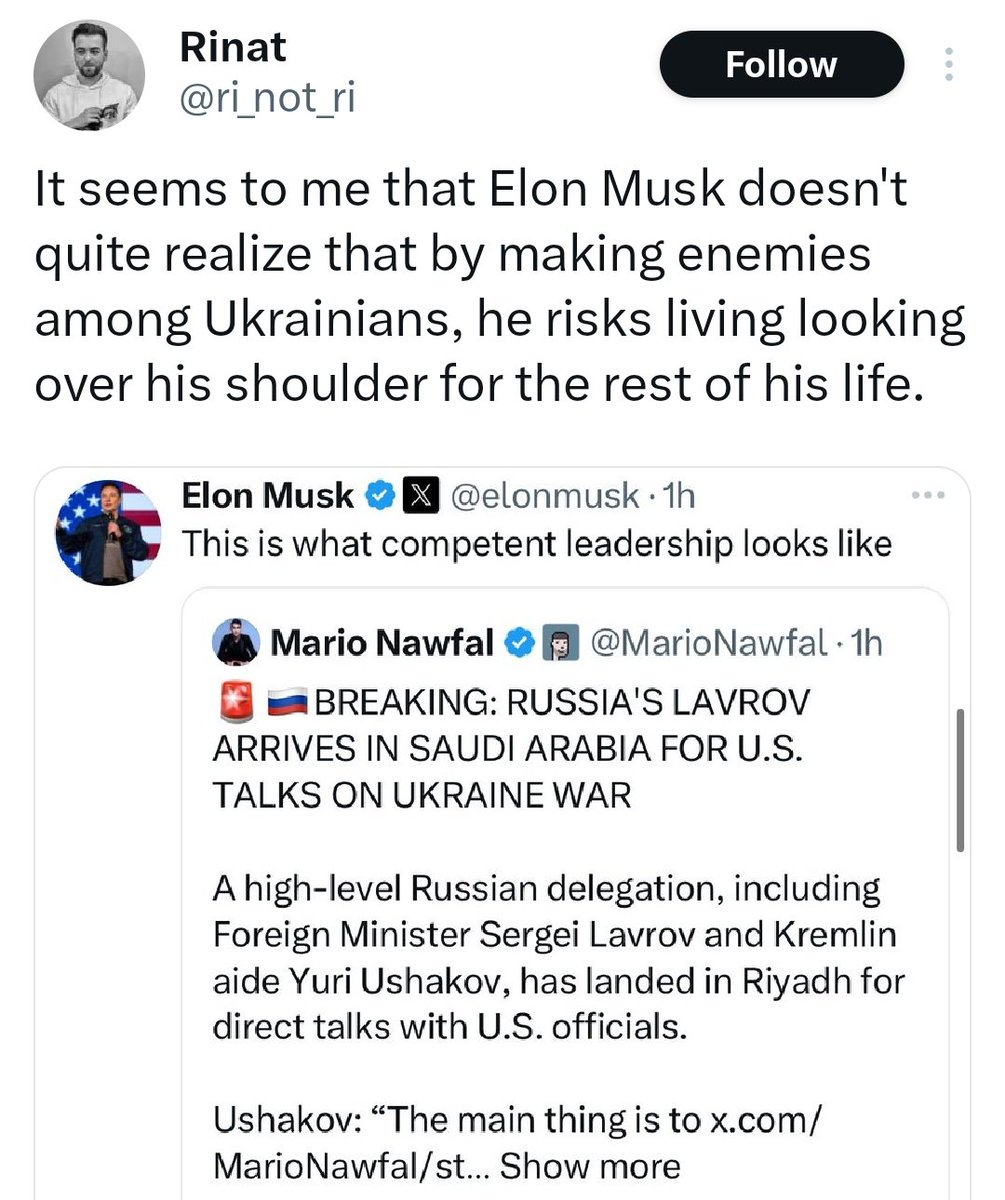Click the Russian flag emoji
This screenshot has width=1005, height=1200.
[x=287, y=704]
